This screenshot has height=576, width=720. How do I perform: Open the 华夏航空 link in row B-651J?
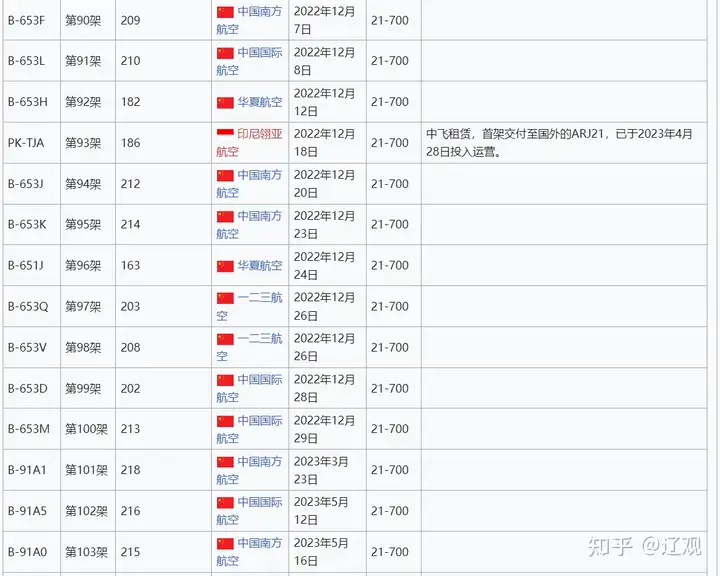click(x=259, y=265)
